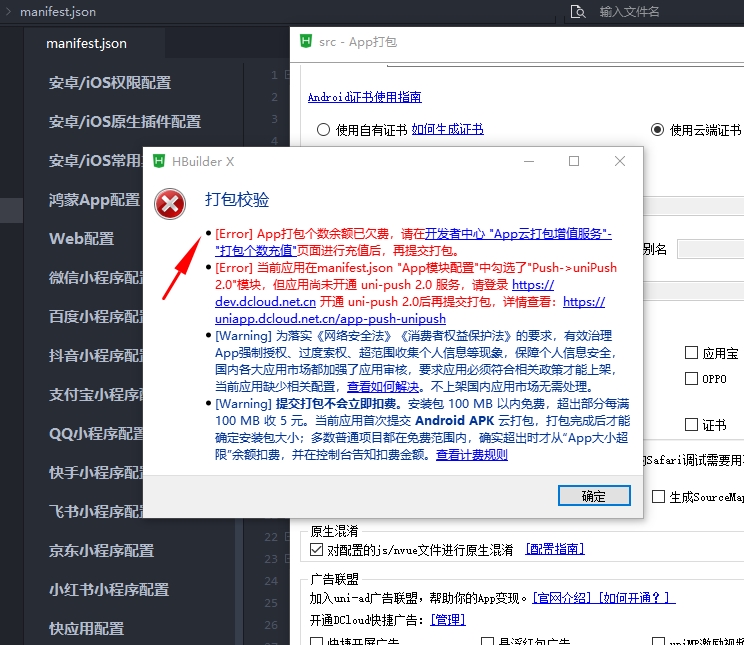This screenshot has width=744, height=645.
Task: Open 配置指南 link for 原生混淆
Action: 555,549
